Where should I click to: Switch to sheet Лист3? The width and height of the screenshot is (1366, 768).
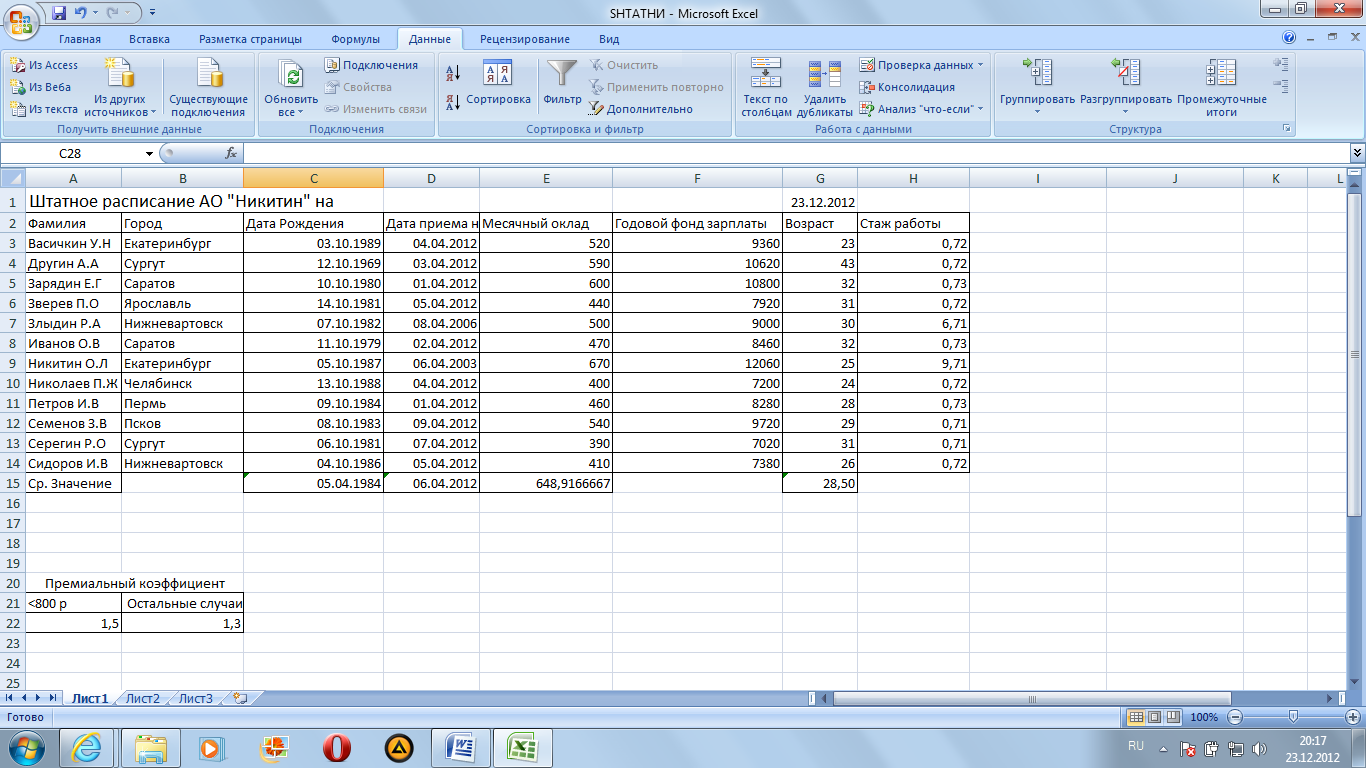click(196, 698)
